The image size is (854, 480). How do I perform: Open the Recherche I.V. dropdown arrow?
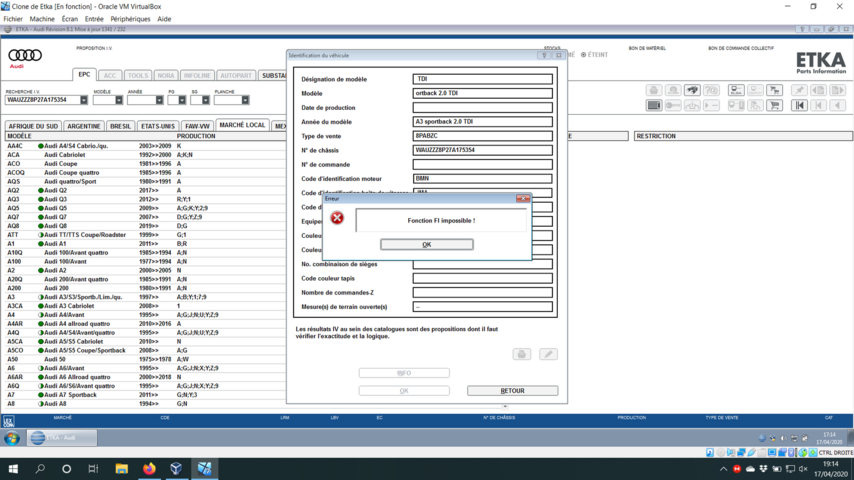click(84, 100)
